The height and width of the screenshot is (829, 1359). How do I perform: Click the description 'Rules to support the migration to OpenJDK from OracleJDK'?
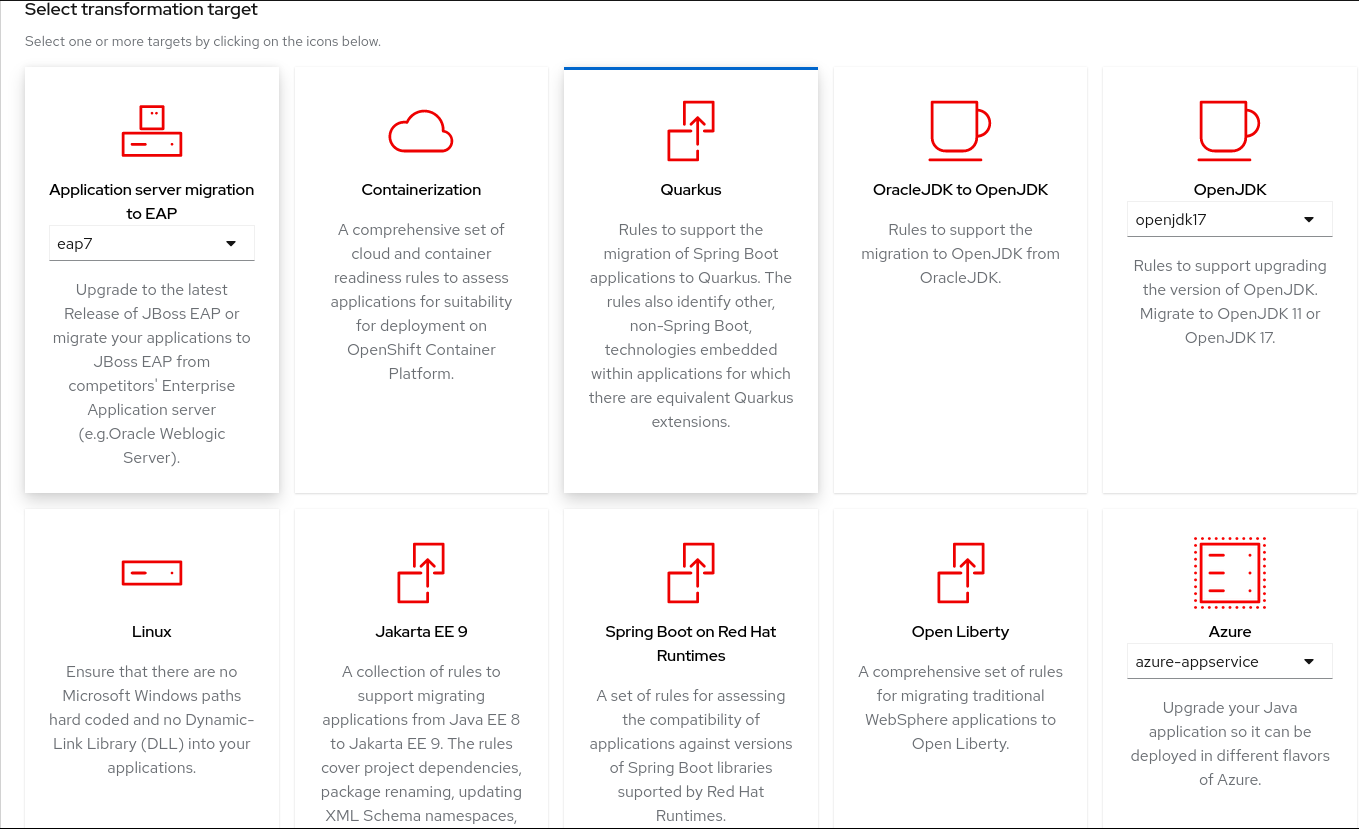pyautogui.click(x=960, y=253)
